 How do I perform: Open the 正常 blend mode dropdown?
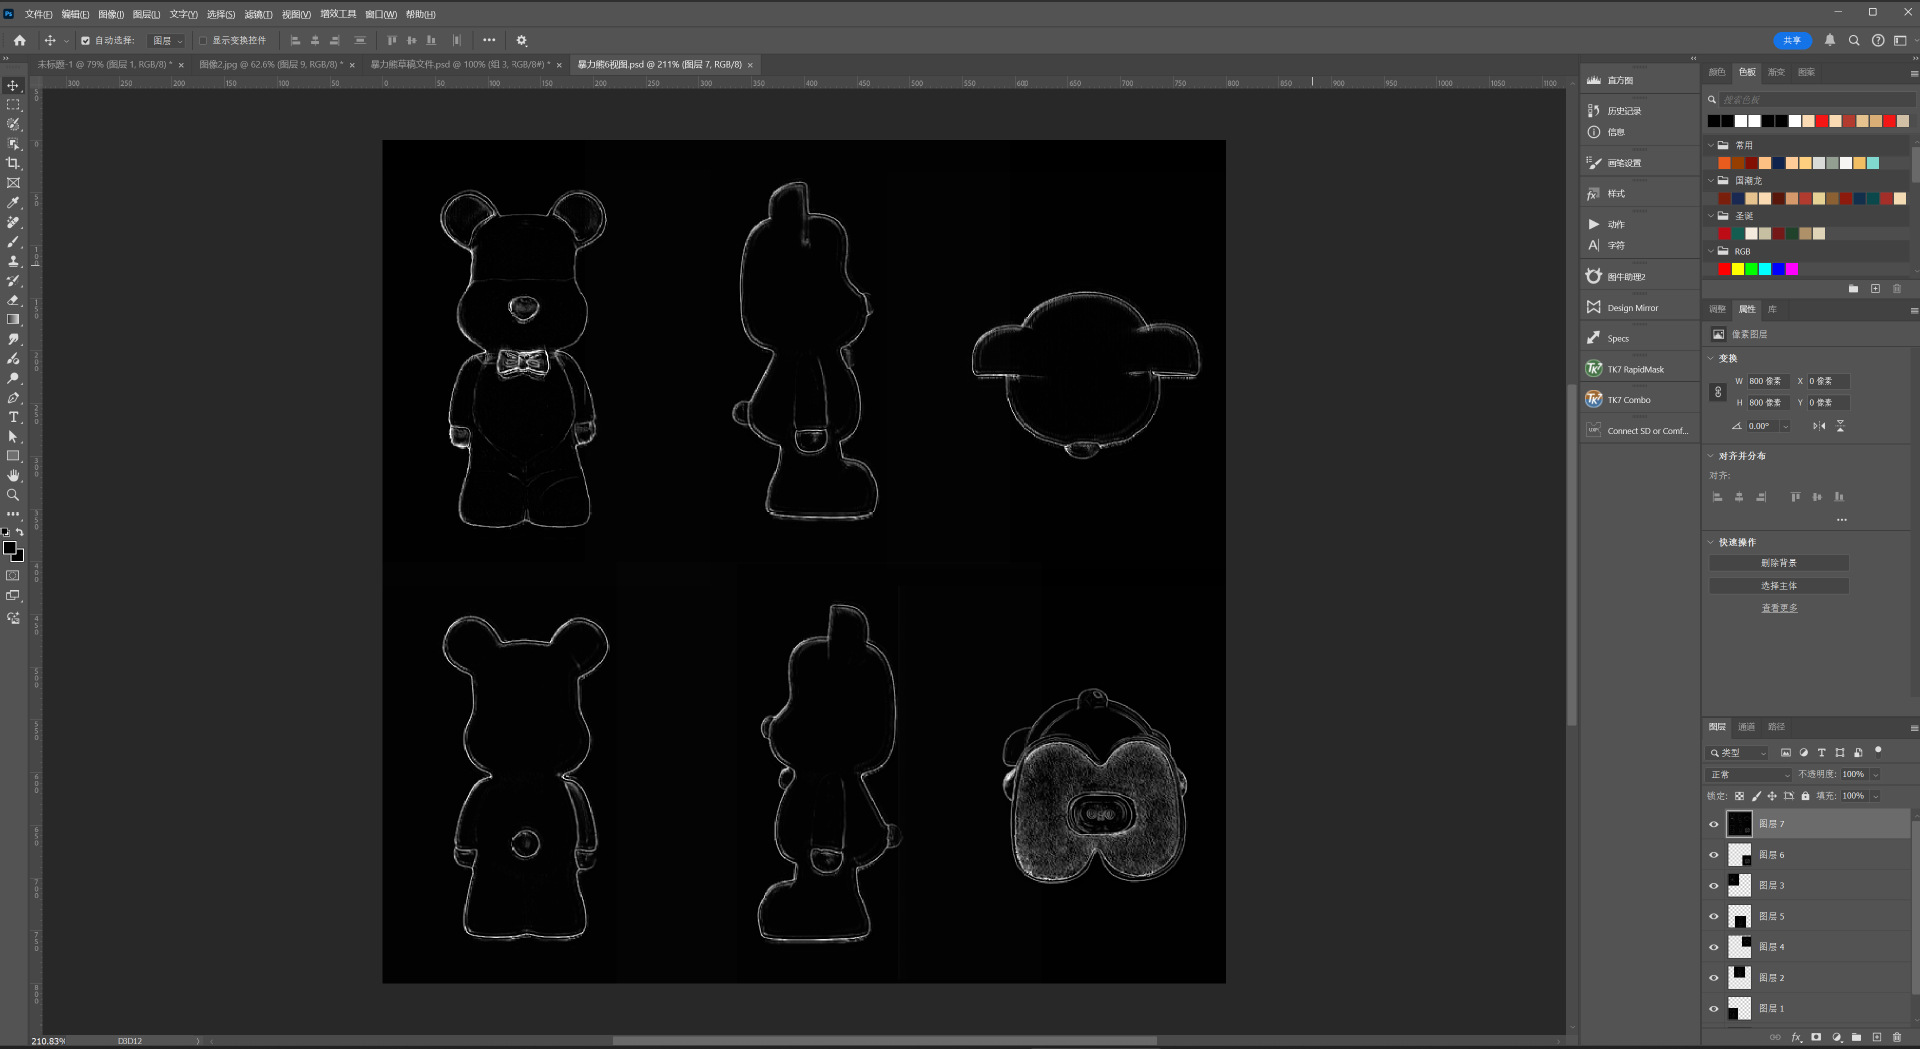click(1750, 775)
